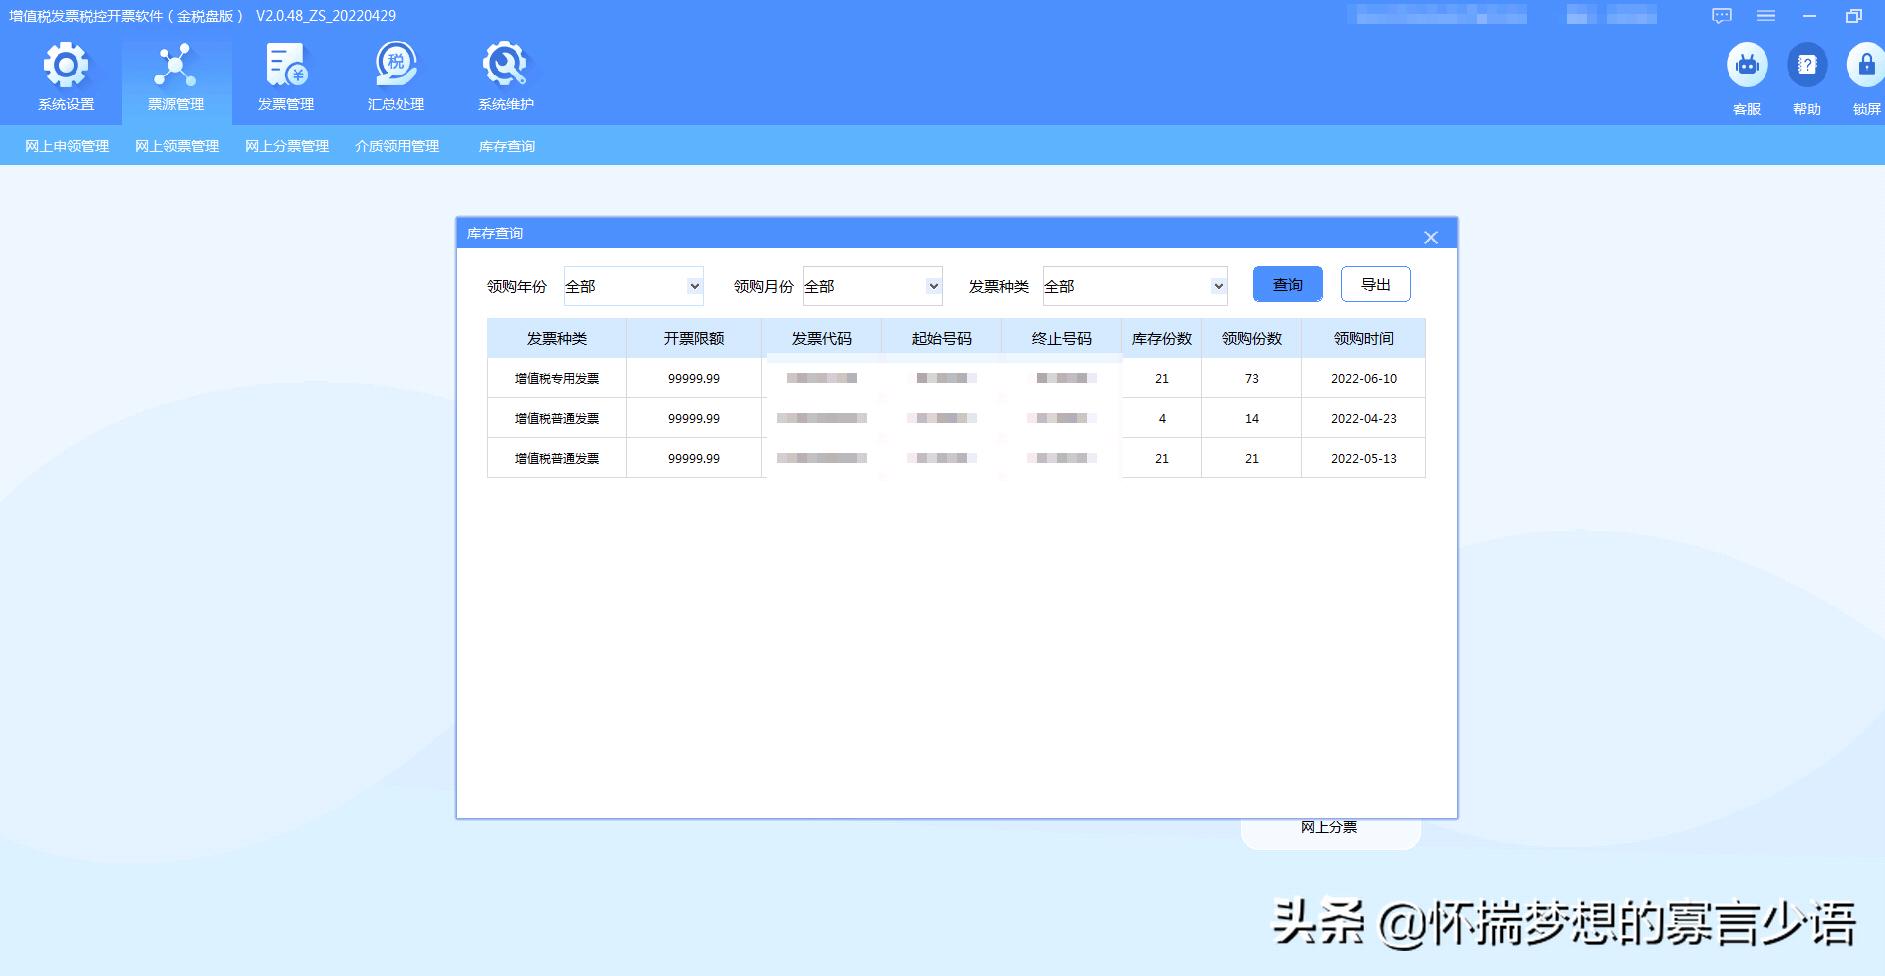The image size is (1885, 976).
Task: Open the hamburger menu in the title bar
Action: click(x=1765, y=15)
